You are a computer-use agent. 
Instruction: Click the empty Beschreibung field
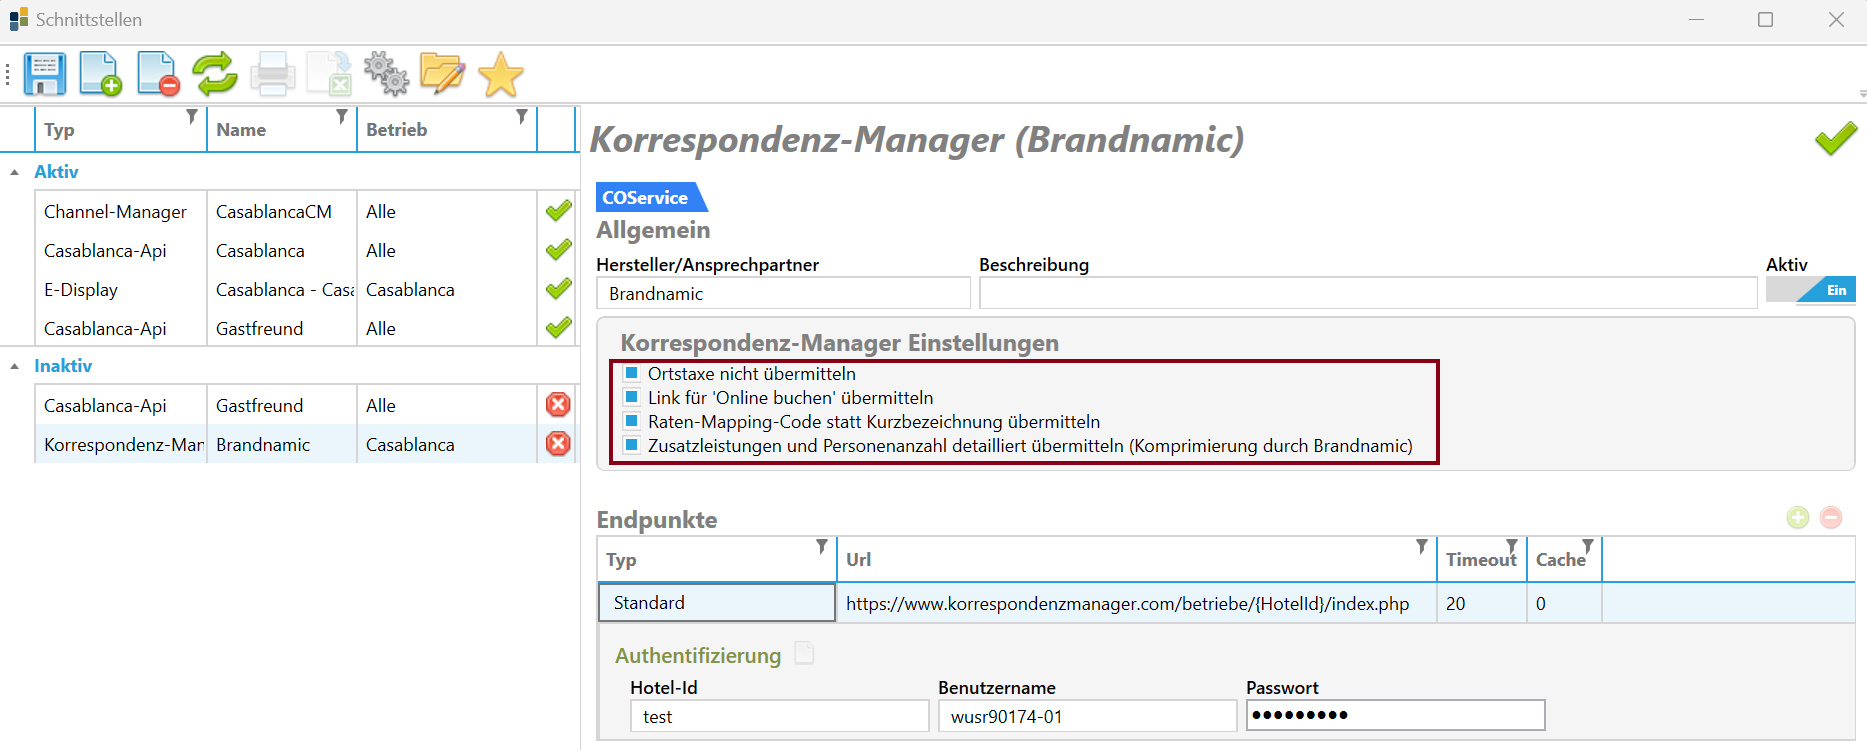[1368, 293]
